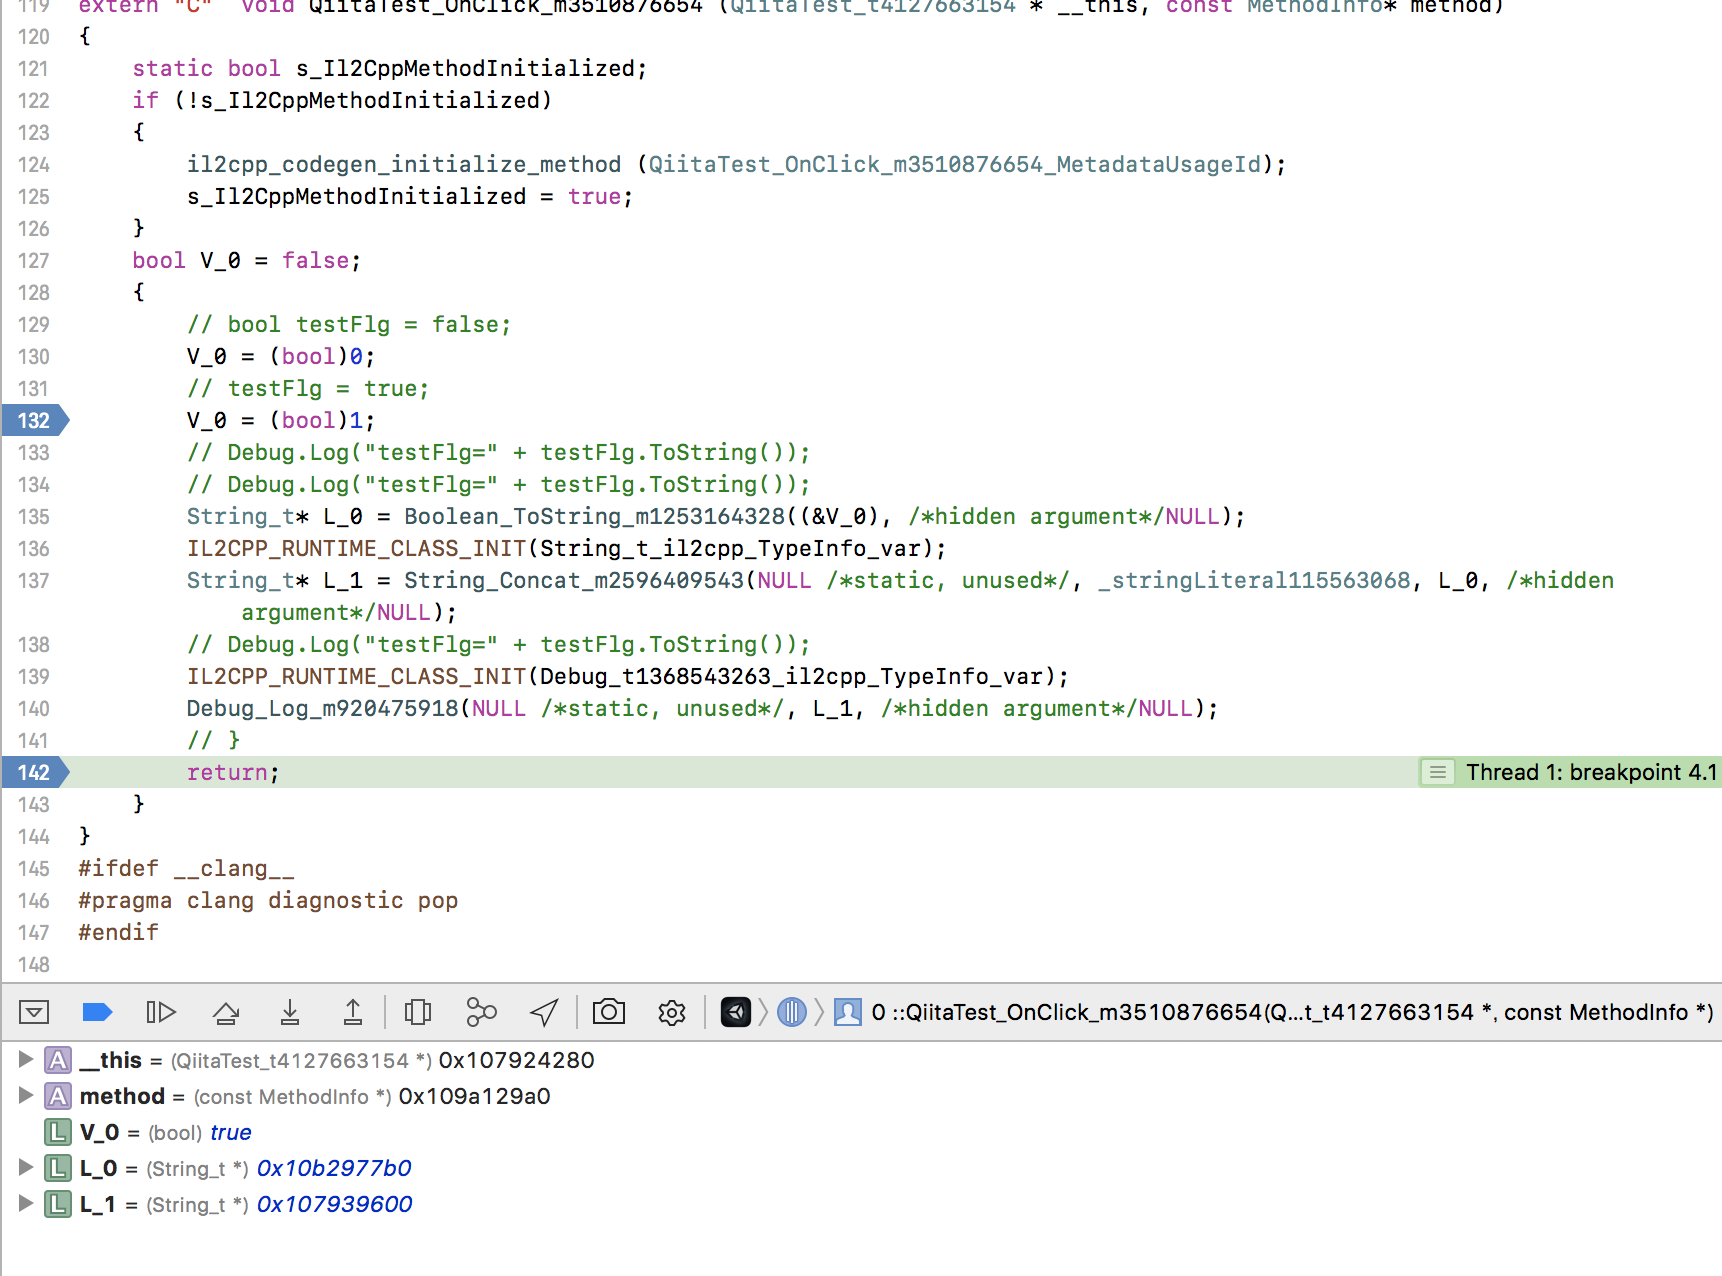Click line number 135 in gutter
Image resolution: width=1722 pixels, height=1276 pixels.
pos(34,516)
